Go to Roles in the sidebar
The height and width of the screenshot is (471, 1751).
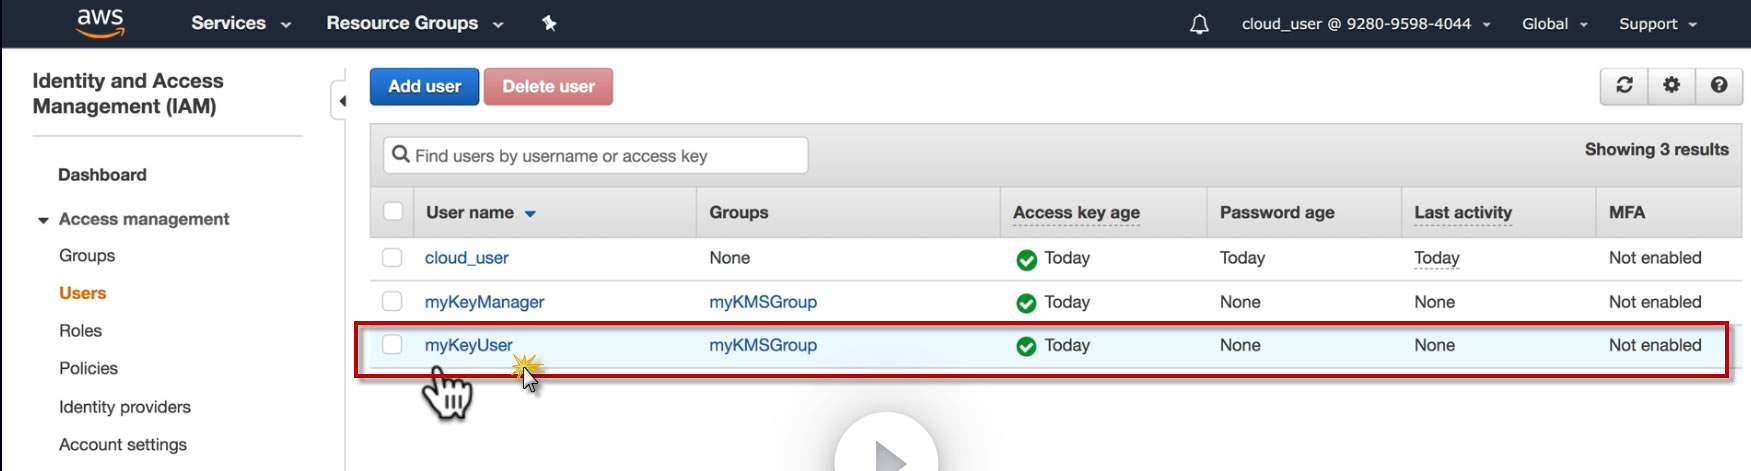point(80,331)
